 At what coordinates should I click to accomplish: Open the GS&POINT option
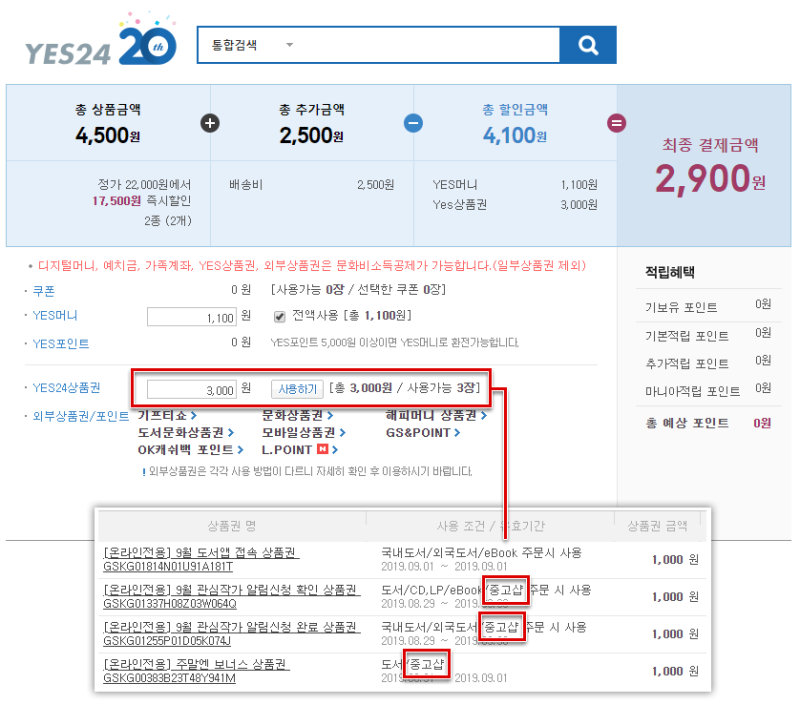(423, 433)
